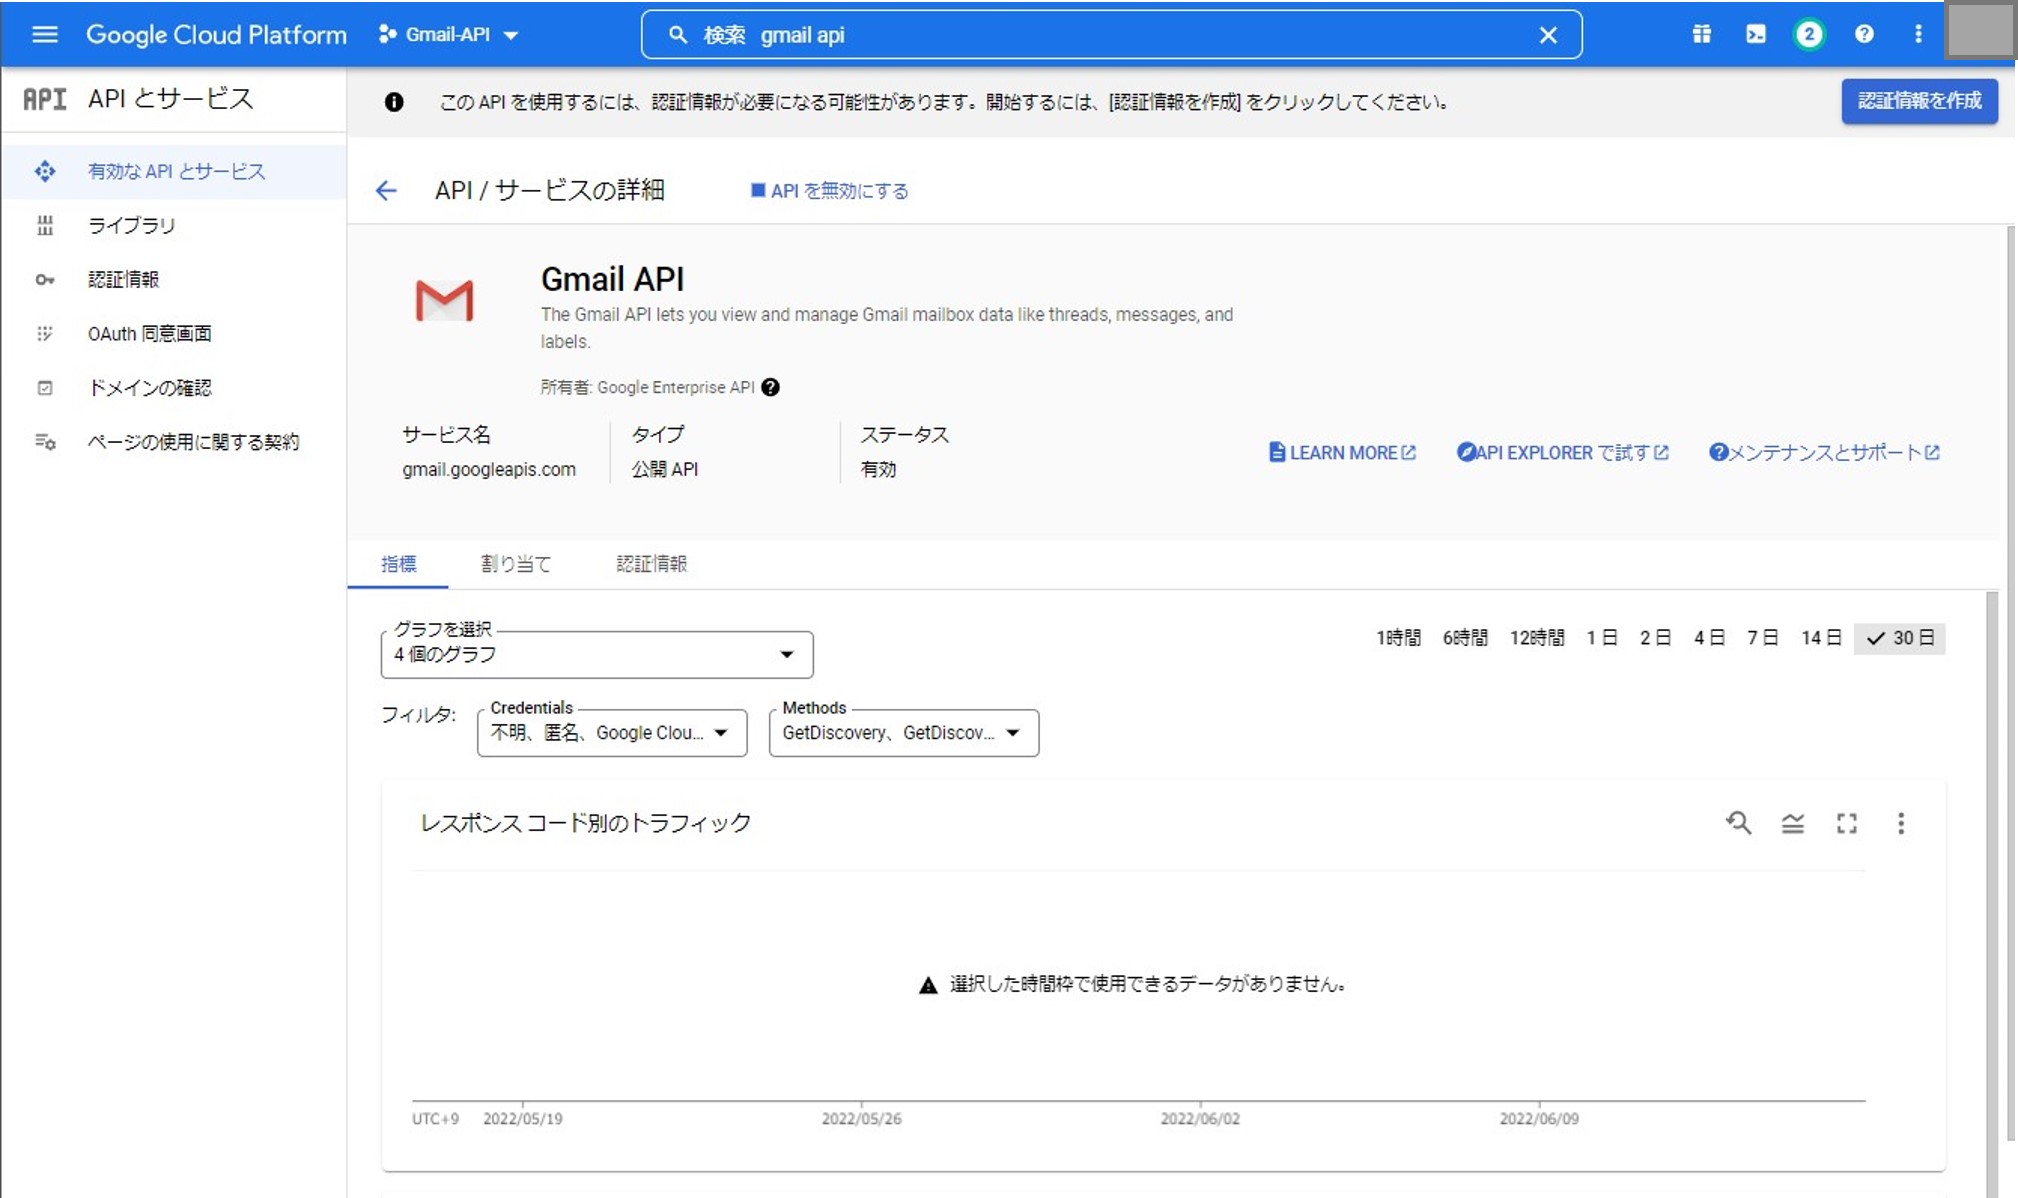Activate Cloud Shell terminal icon
This screenshot has width=2018, height=1198.
(x=1755, y=35)
